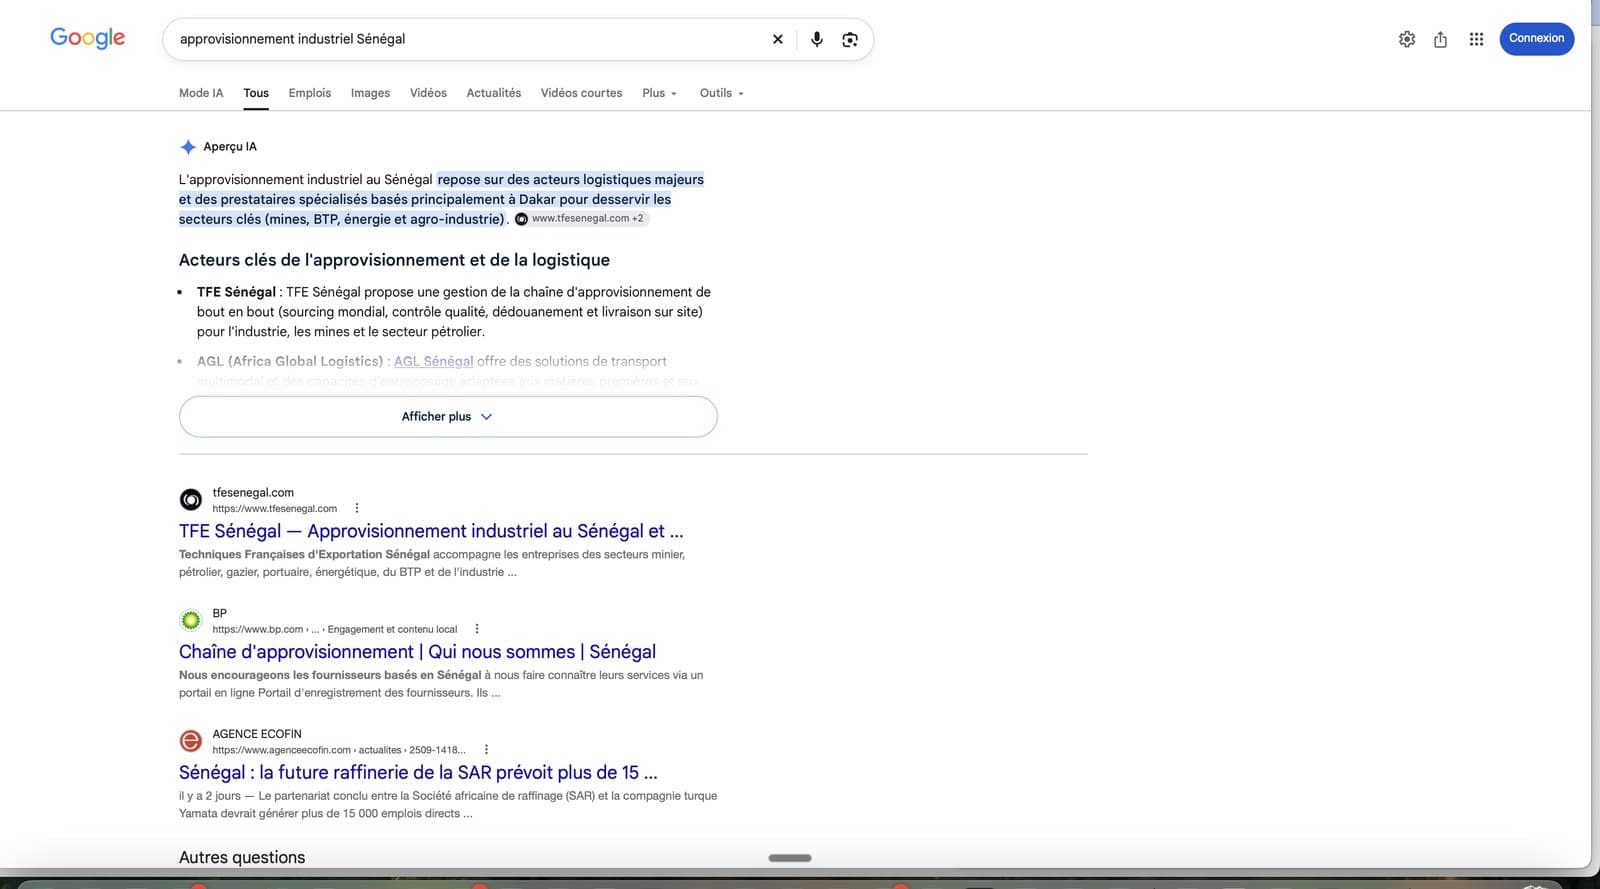Start voice search with the microphone icon
This screenshot has height=889, width=1600.
click(817, 39)
